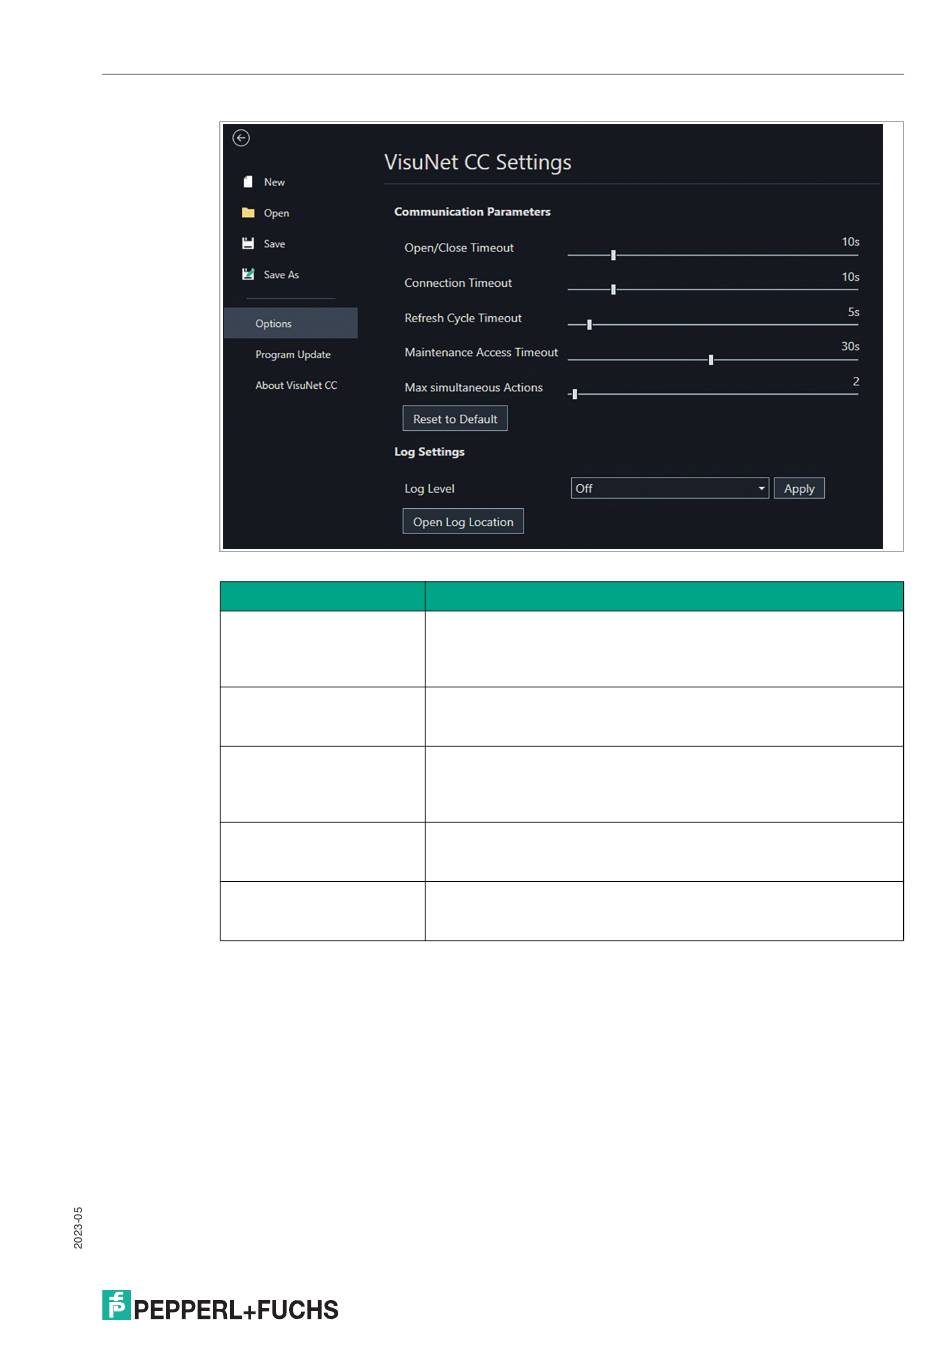The image size is (950, 1360).
Task: Click the Open folder icon
Action: coord(248,213)
